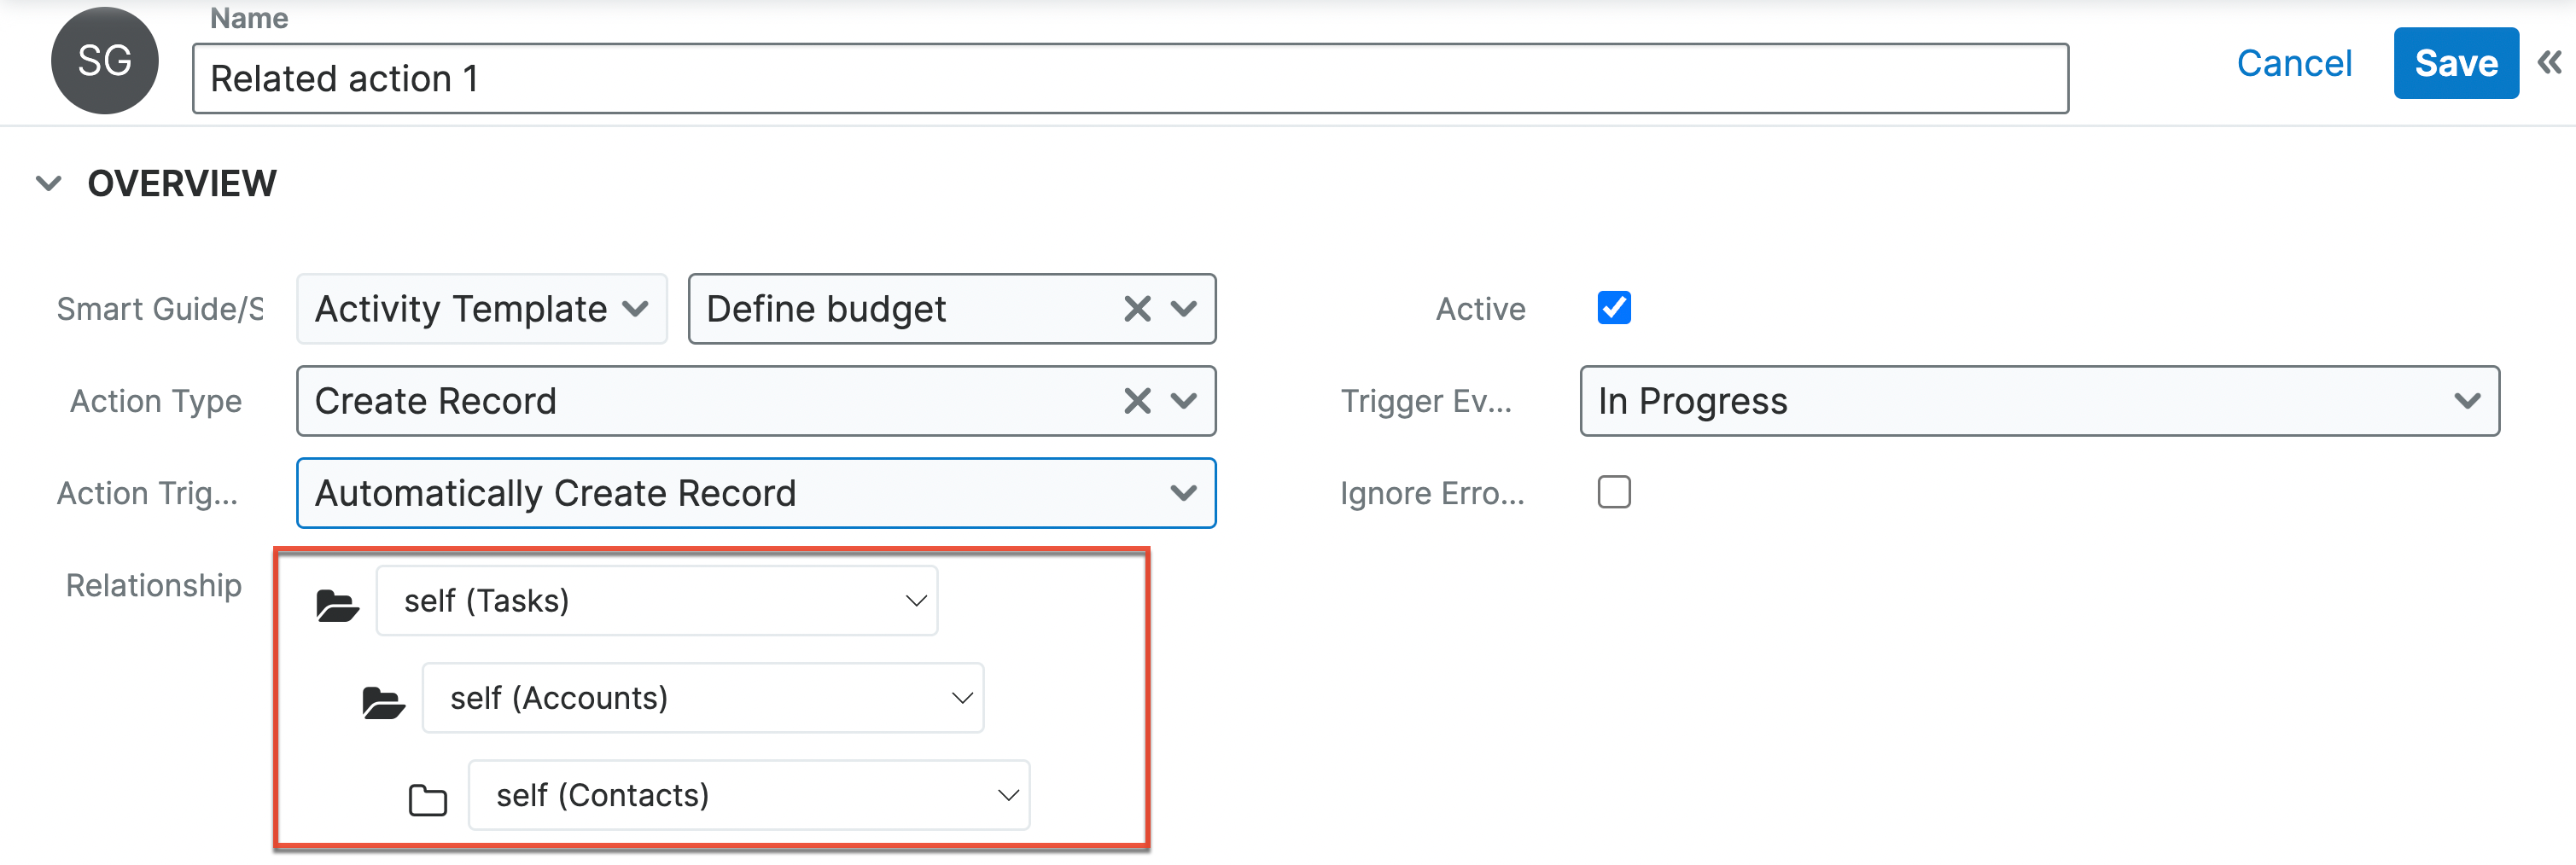Collapse the OVERVIEW section chevron
This screenshot has height=865, width=2576.
(x=48, y=184)
